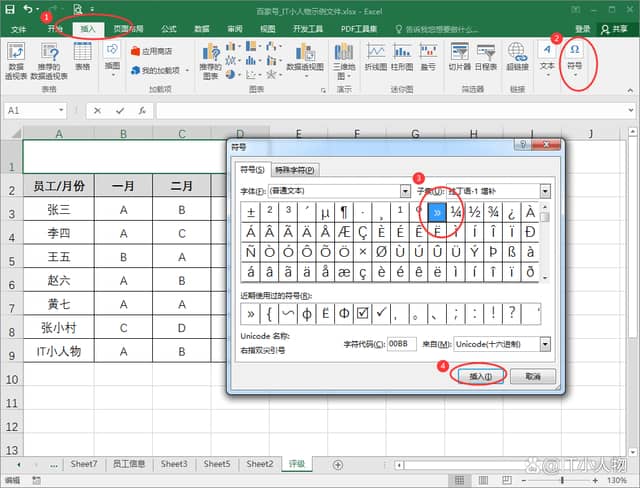Screen dimensions: 640x488
Task: Select the ¶ pilcrow symbol
Action: point(344,212)
